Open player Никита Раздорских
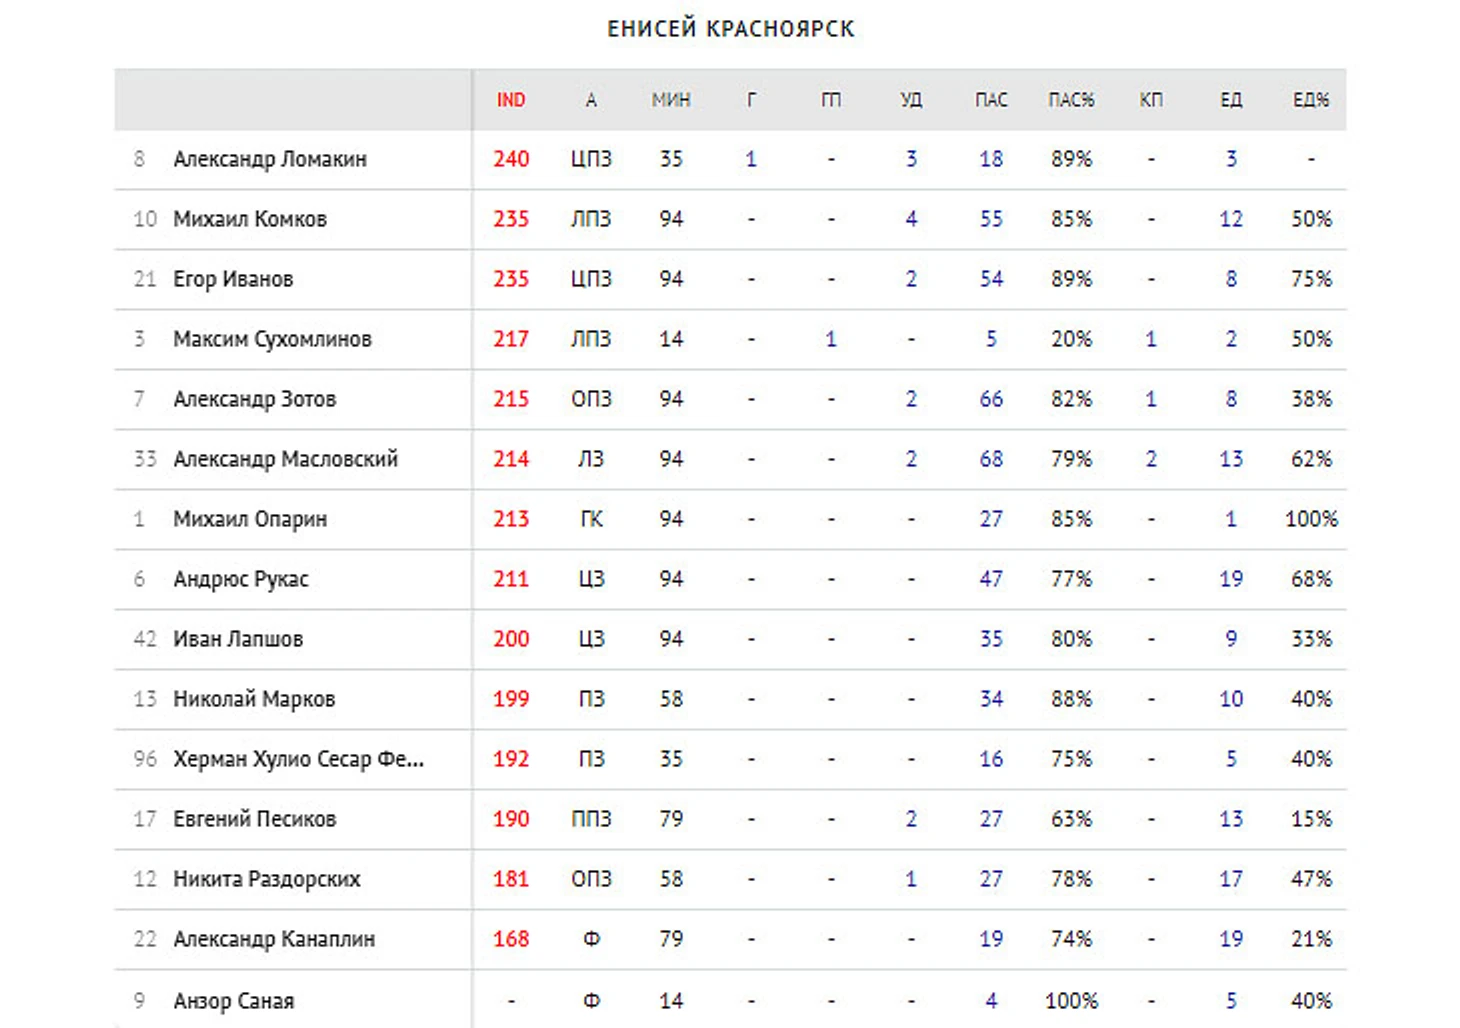The height and width of the screenshot is (1028, 1460). [x=267, y=879]
